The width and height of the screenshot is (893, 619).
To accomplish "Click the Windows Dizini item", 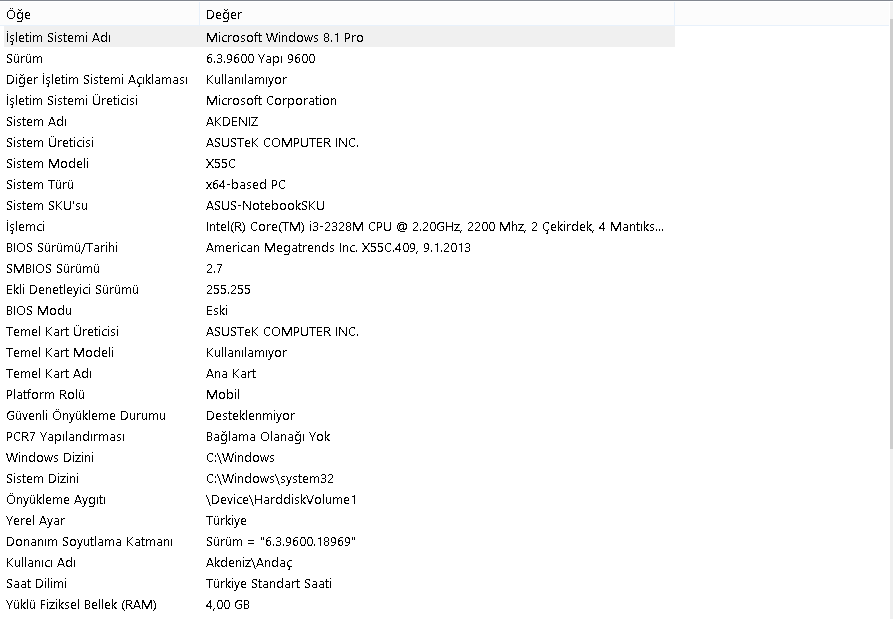I will click(50, 457).
